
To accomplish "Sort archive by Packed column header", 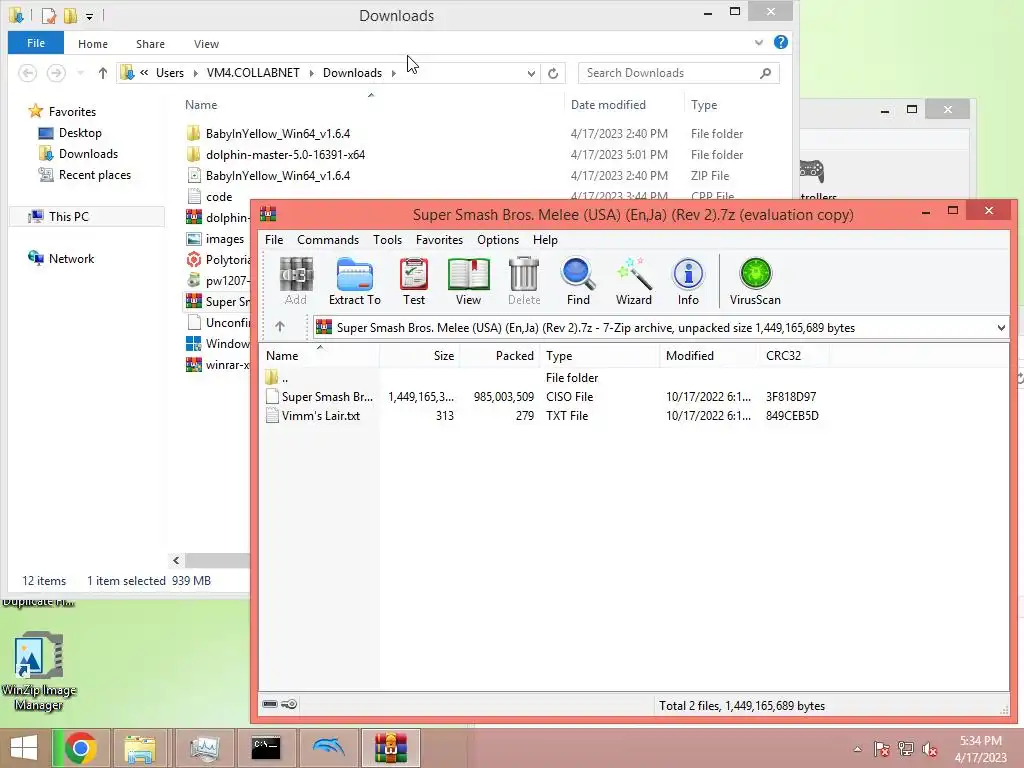I will pyautogui.click(x=500, y=355).
